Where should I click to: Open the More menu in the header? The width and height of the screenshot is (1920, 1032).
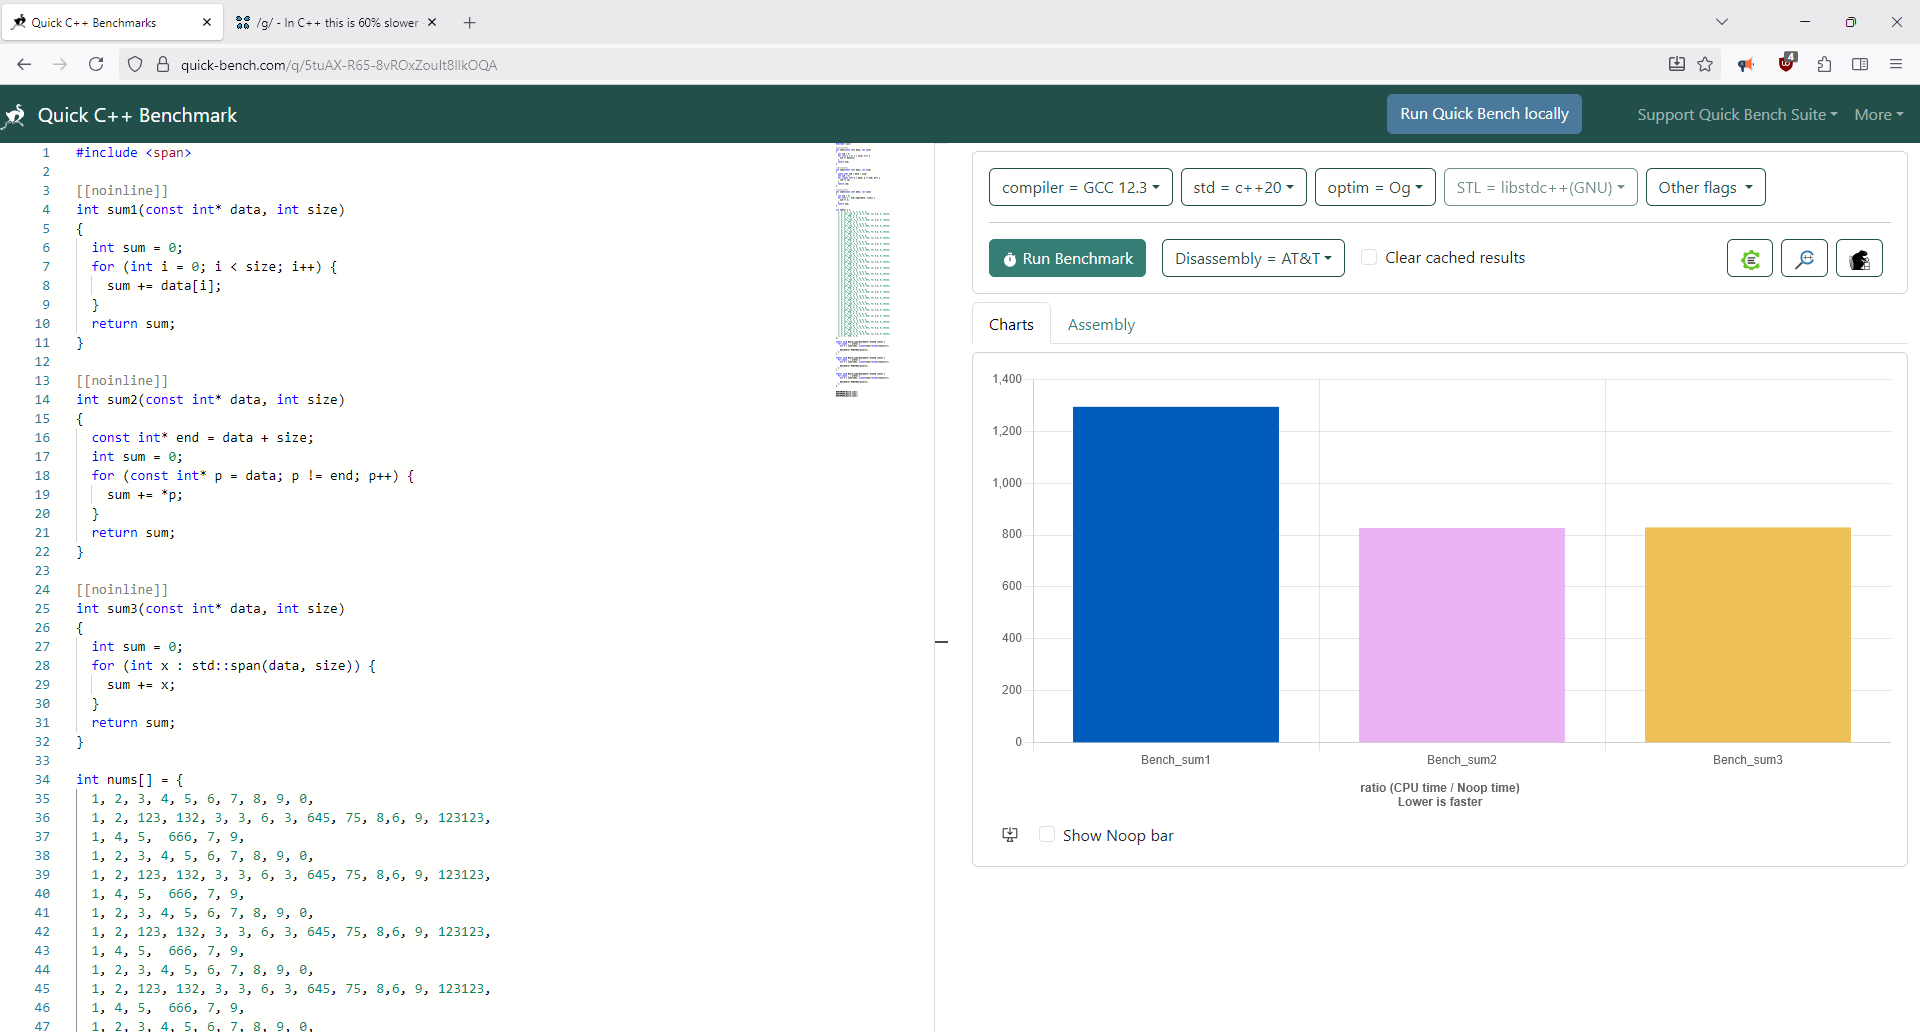tap(1877, 115)
